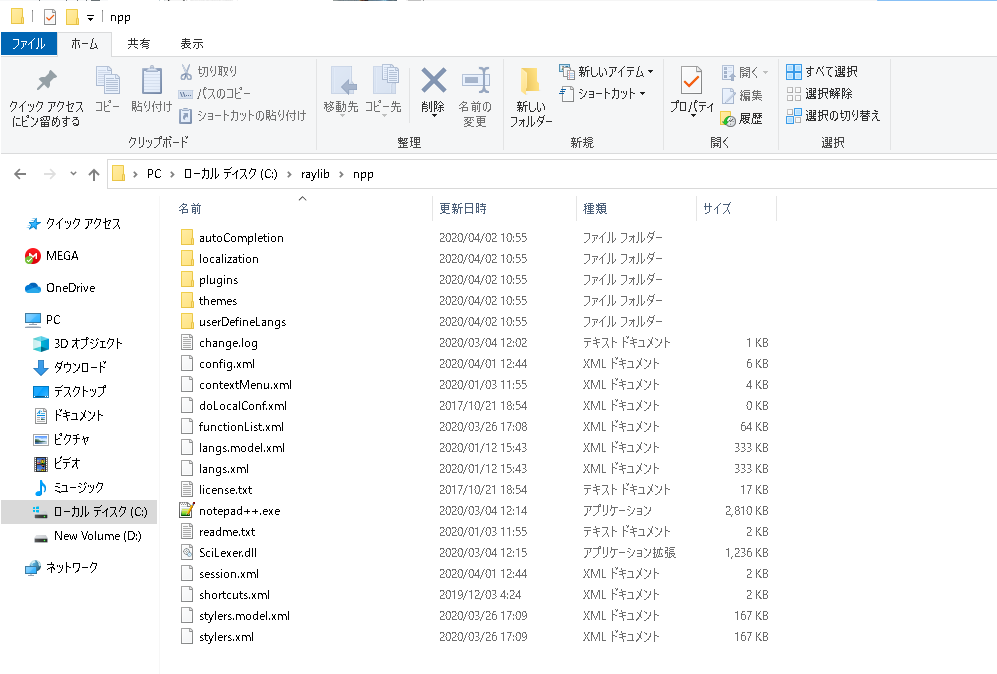Select the stylers.model.xml file
The width and height of the screenshot is (997, 674).
pyautogui.click(x=235, y=616)
